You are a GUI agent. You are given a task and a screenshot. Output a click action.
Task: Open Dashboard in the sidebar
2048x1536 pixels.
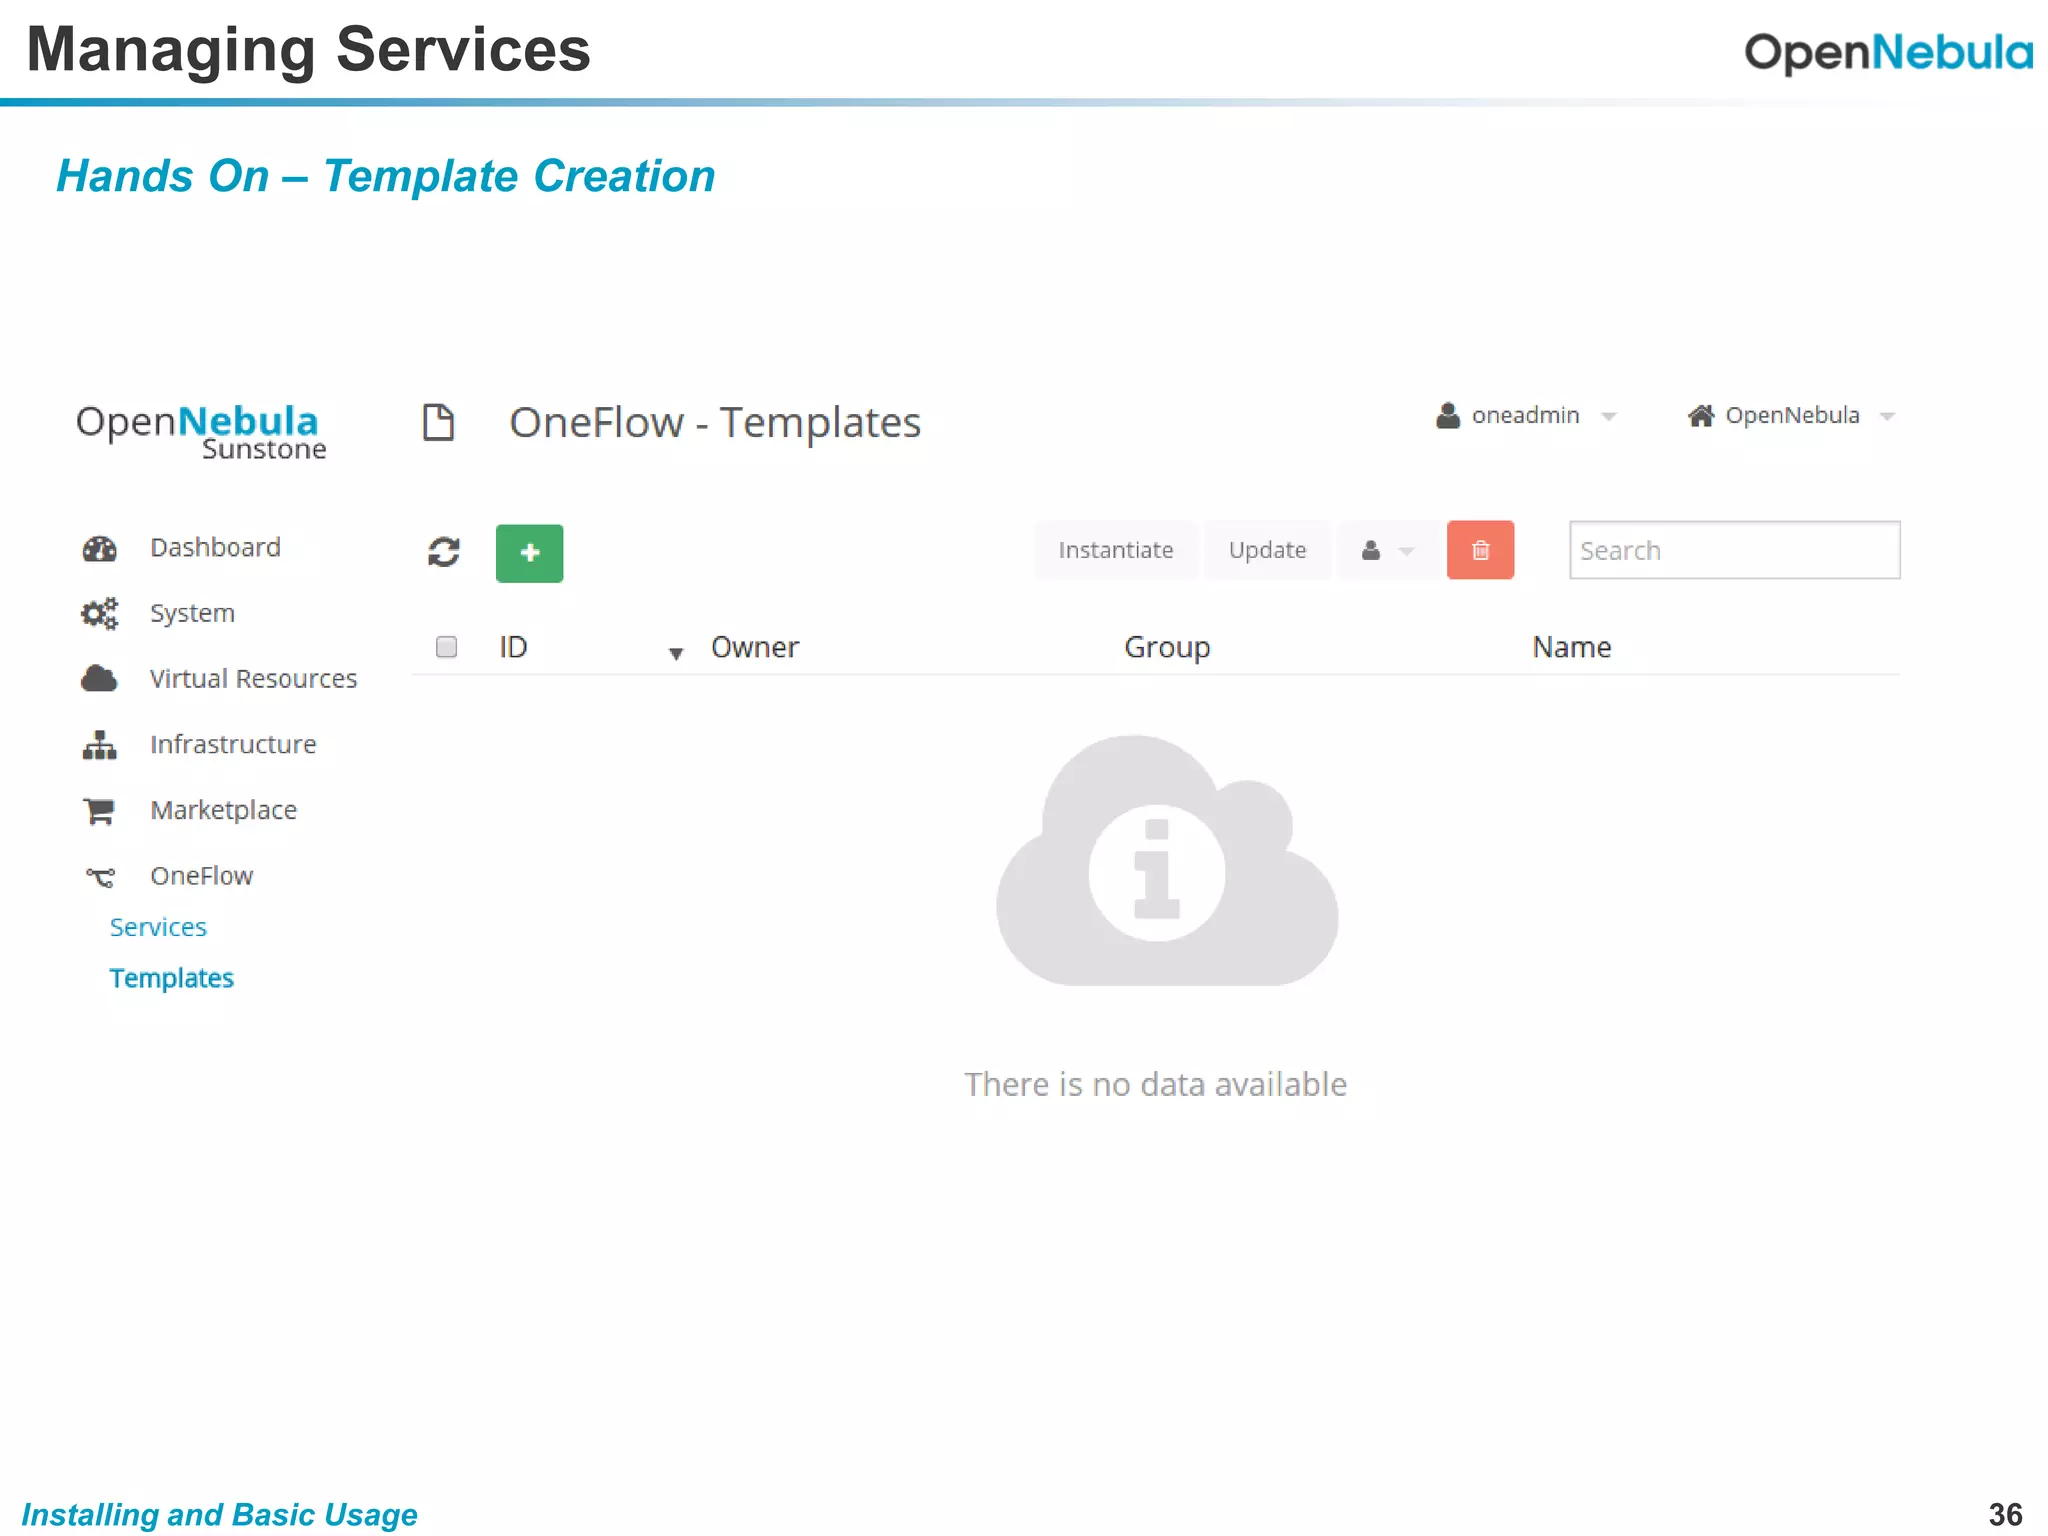[x=215, y=548]
